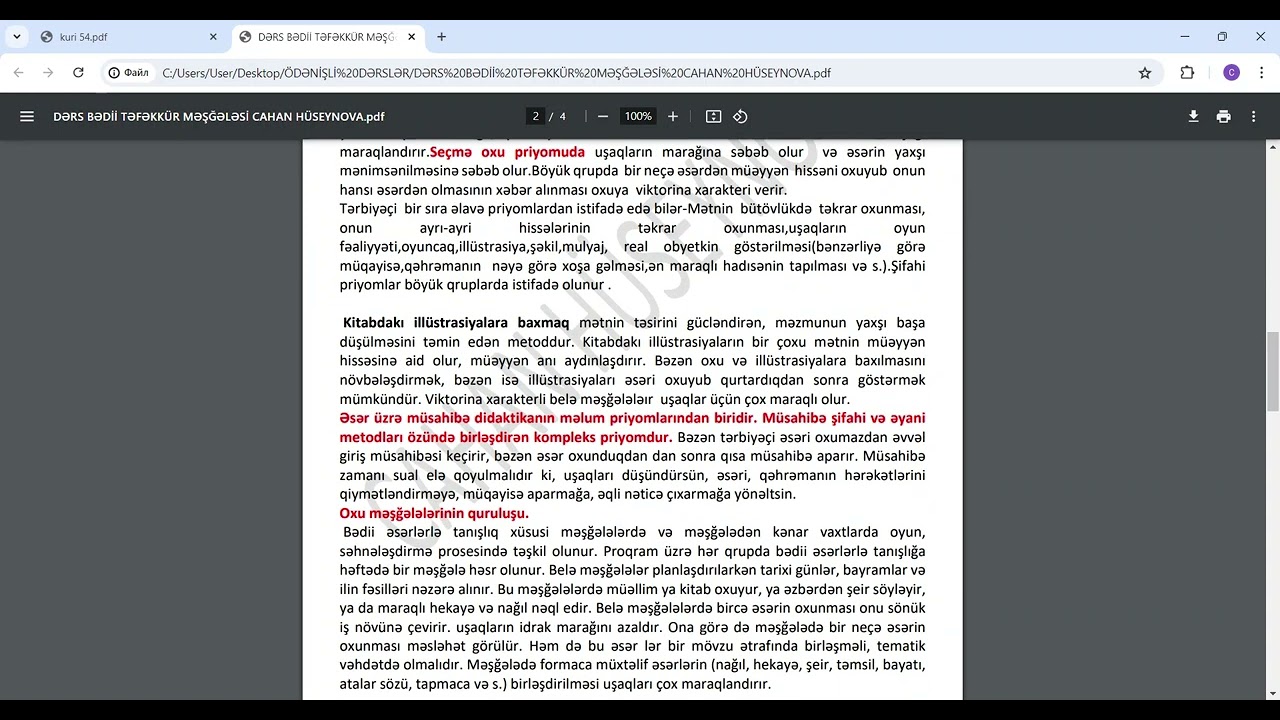Open the browser Extensions puzzle icon
The width and height of the screenshot is (1280, 720).
click(x=1188, y=73)
